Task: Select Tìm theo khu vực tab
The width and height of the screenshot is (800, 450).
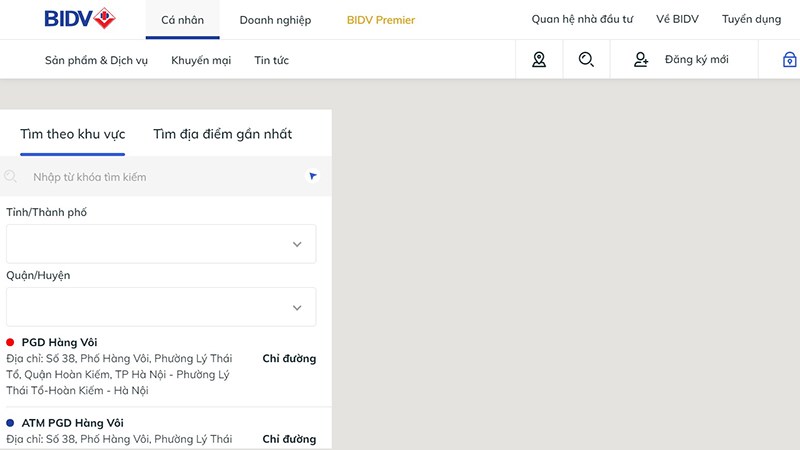Action: pyautogui.click(x=72, y=134)
